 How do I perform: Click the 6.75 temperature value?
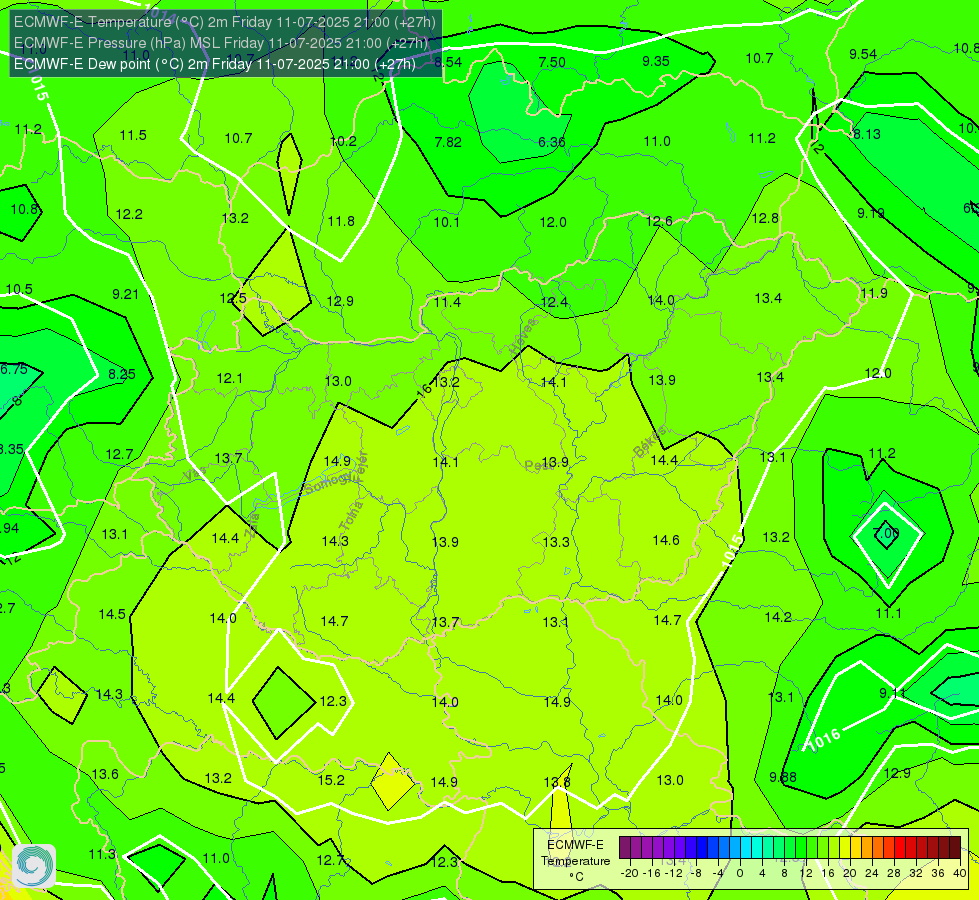[x=14, y=369]
